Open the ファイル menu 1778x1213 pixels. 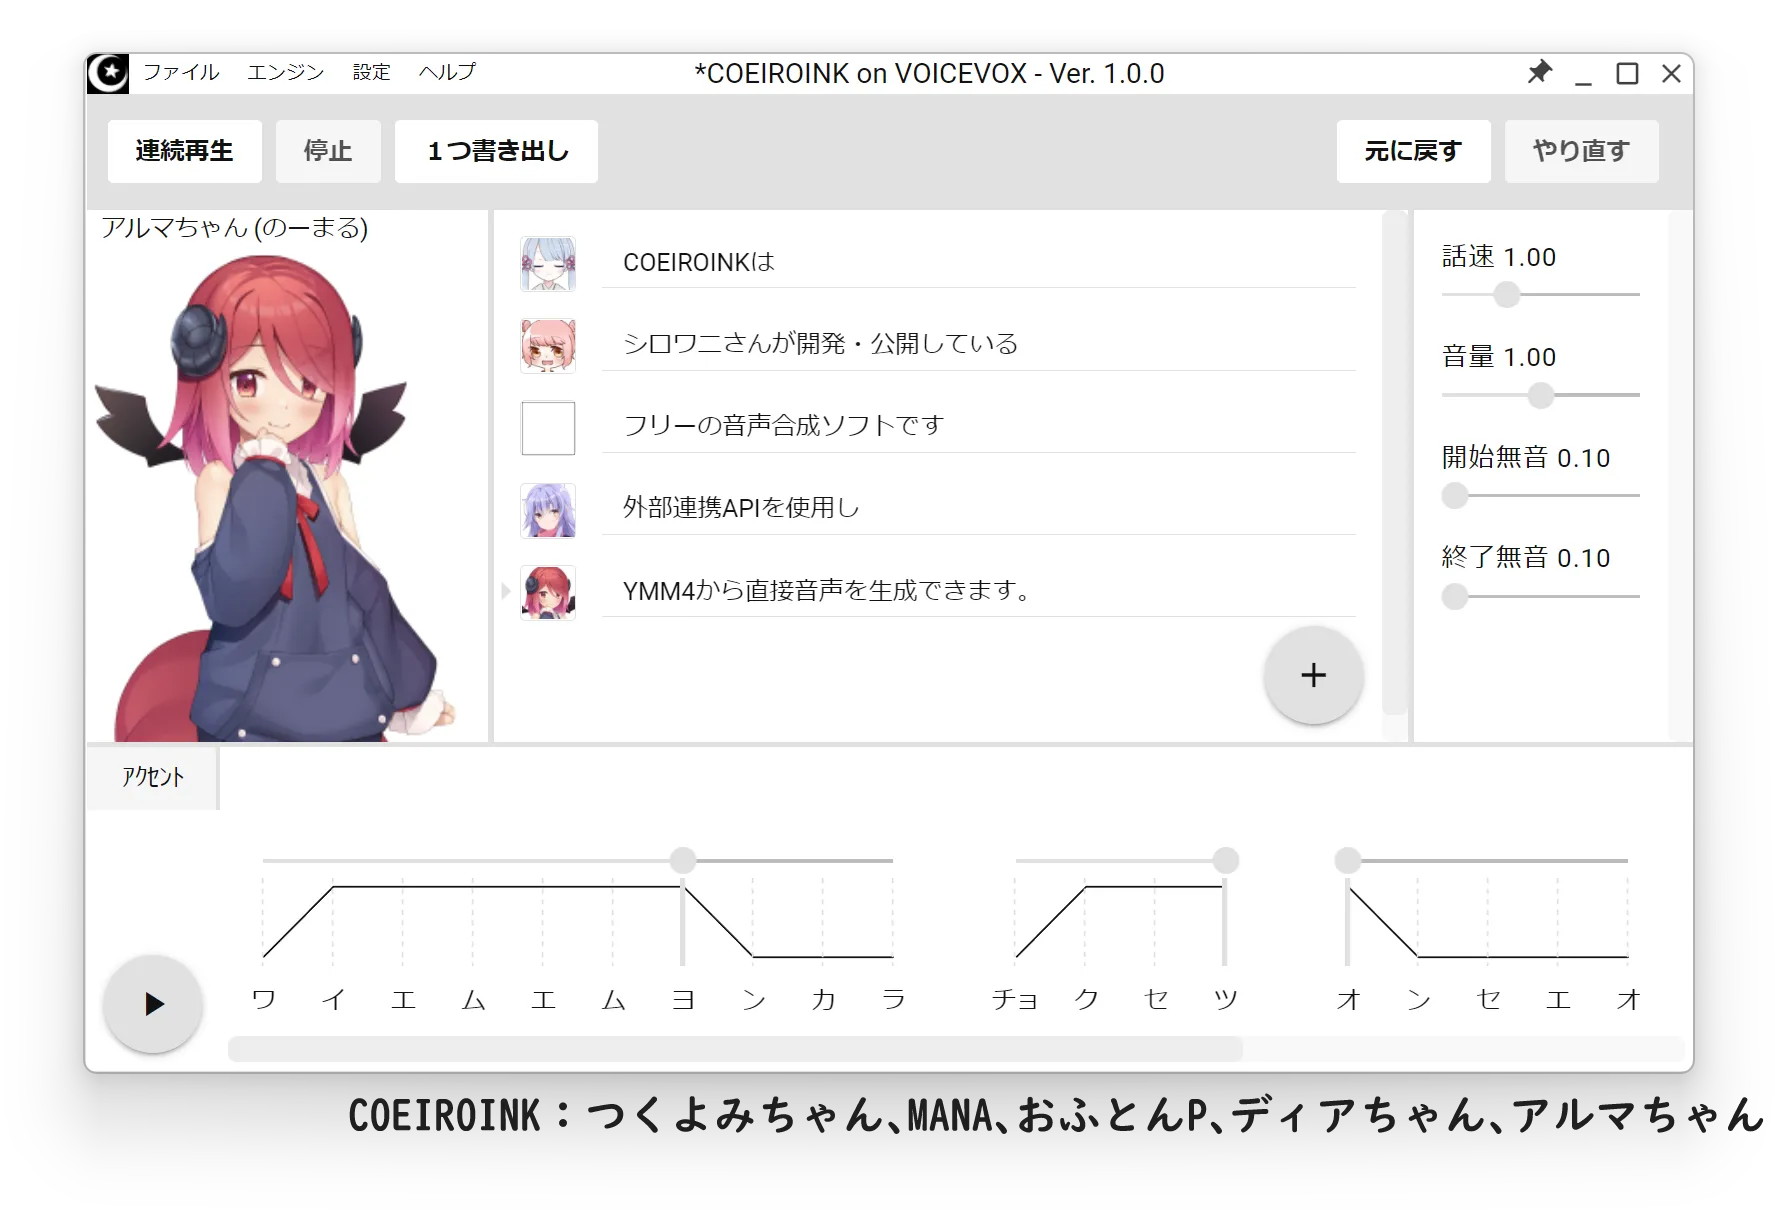(181, 72)
